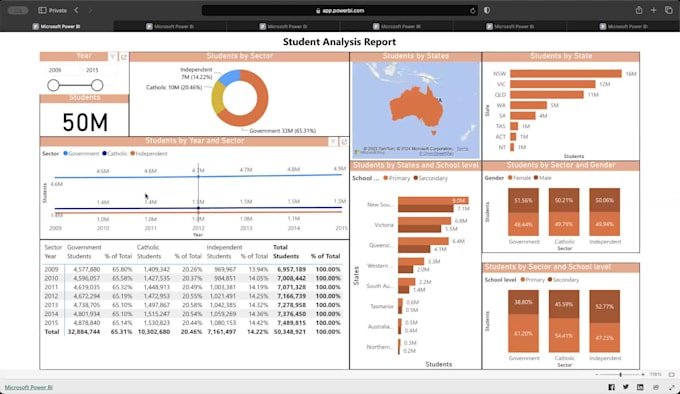This screenshot has width=680, height=394.
Task: Share report to Facebook
Action: pos(611,387)
